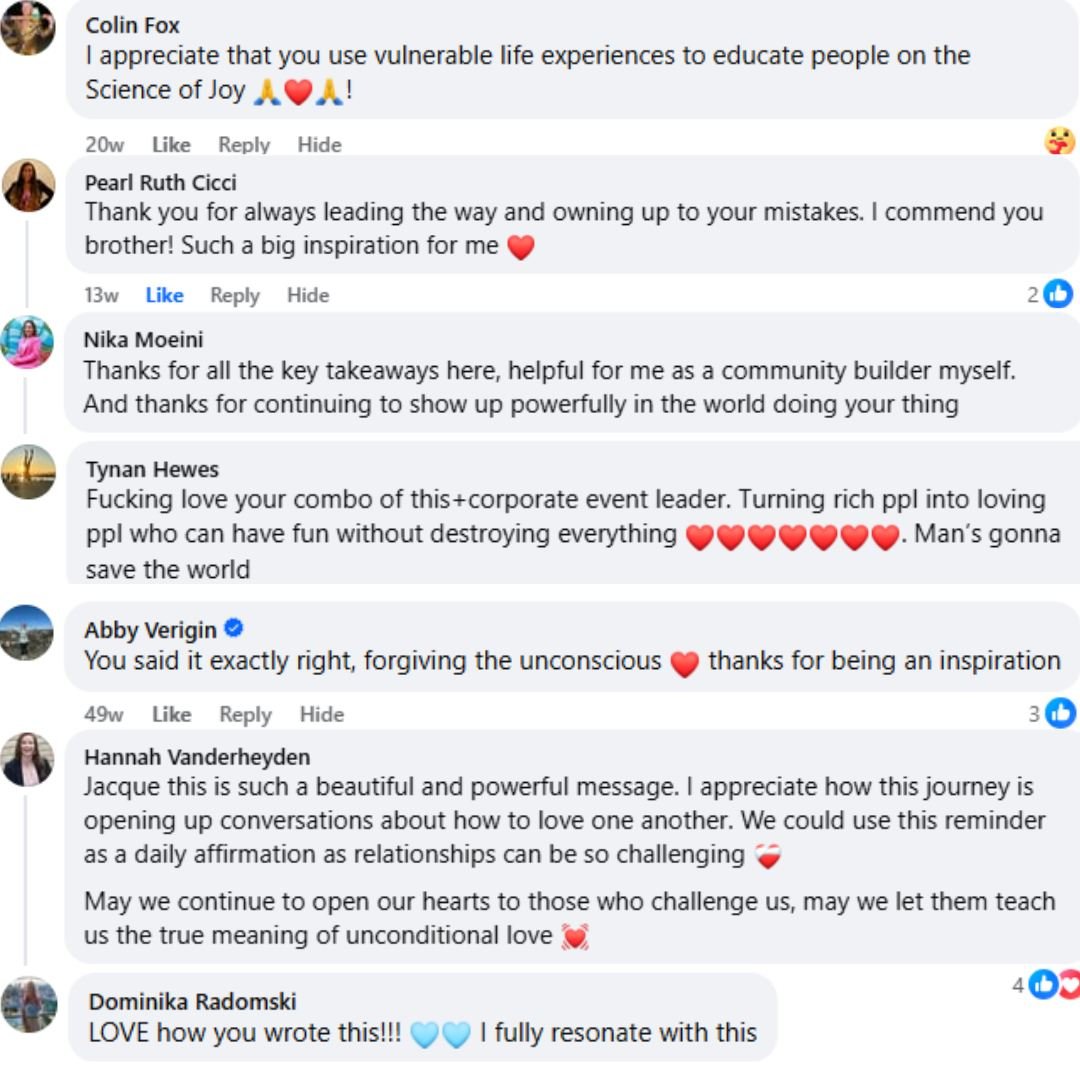Hide Colin Fox's comment

(x=319, y=145)
